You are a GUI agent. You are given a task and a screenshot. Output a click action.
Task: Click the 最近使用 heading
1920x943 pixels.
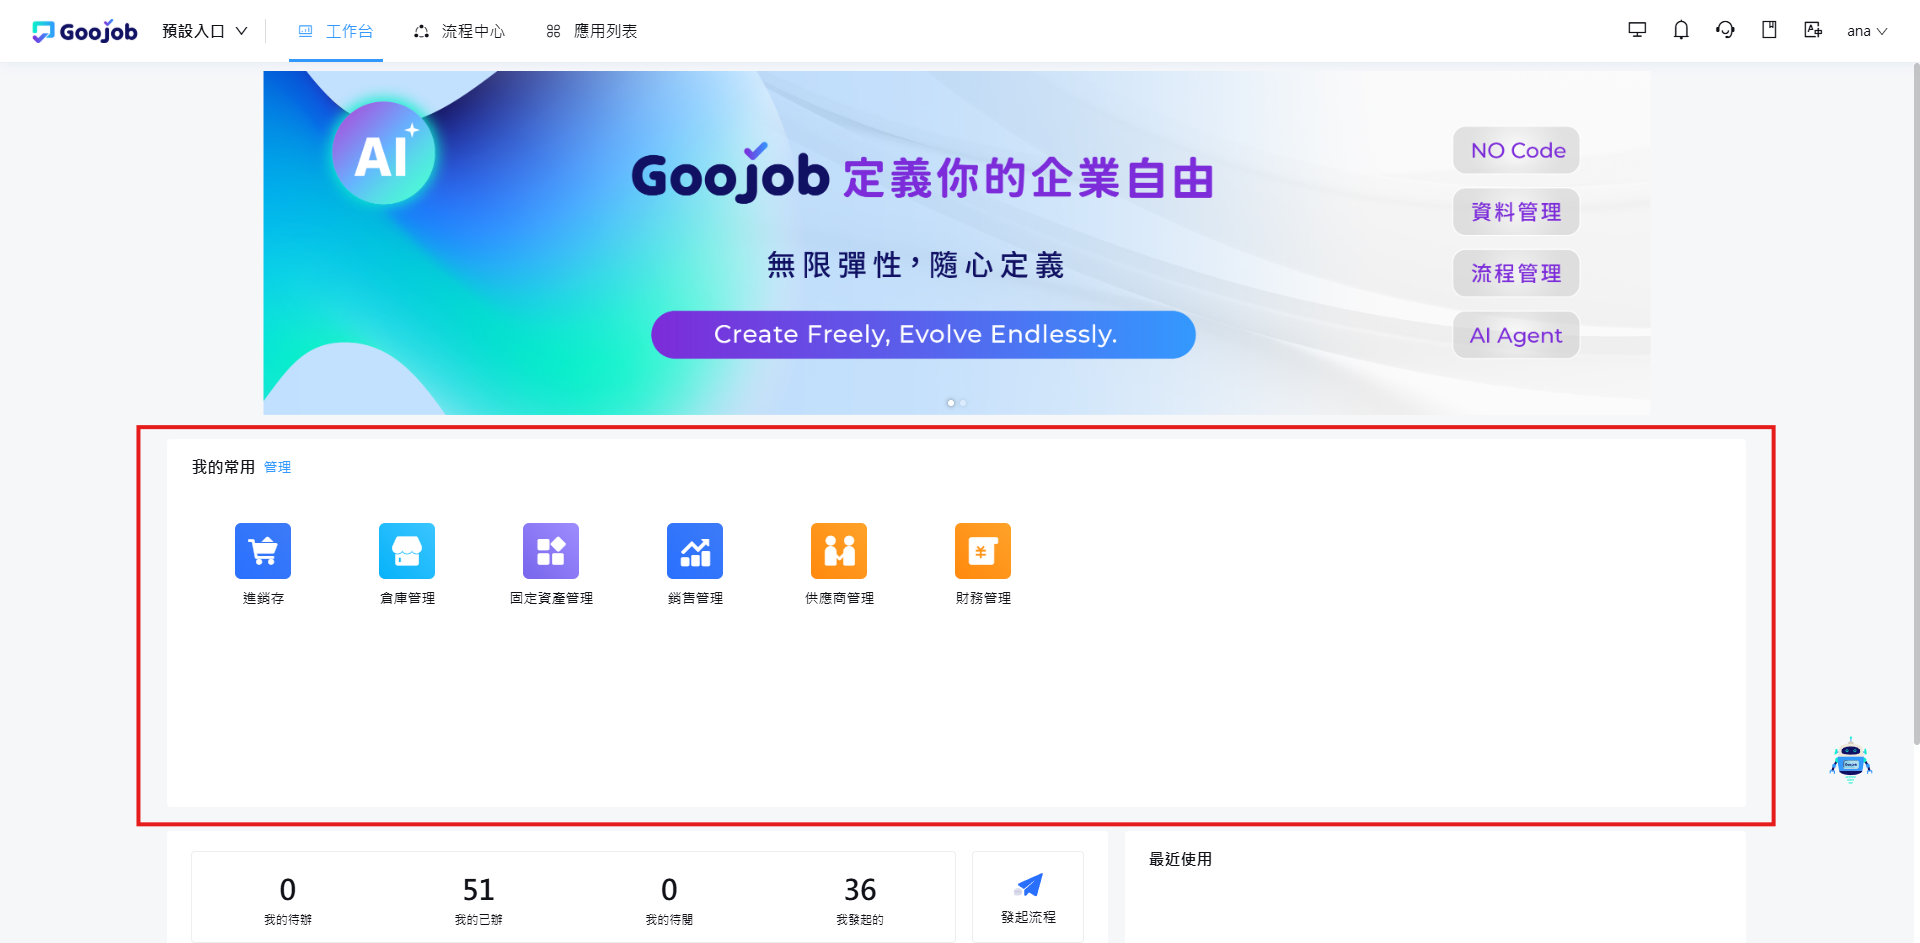(x=1180, y=859)
